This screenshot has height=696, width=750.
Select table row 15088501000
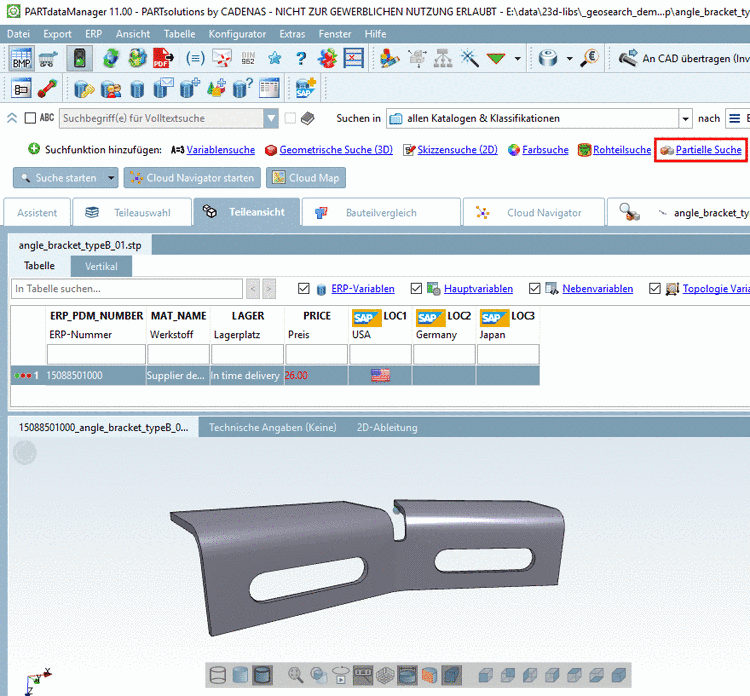pos(275,376)
